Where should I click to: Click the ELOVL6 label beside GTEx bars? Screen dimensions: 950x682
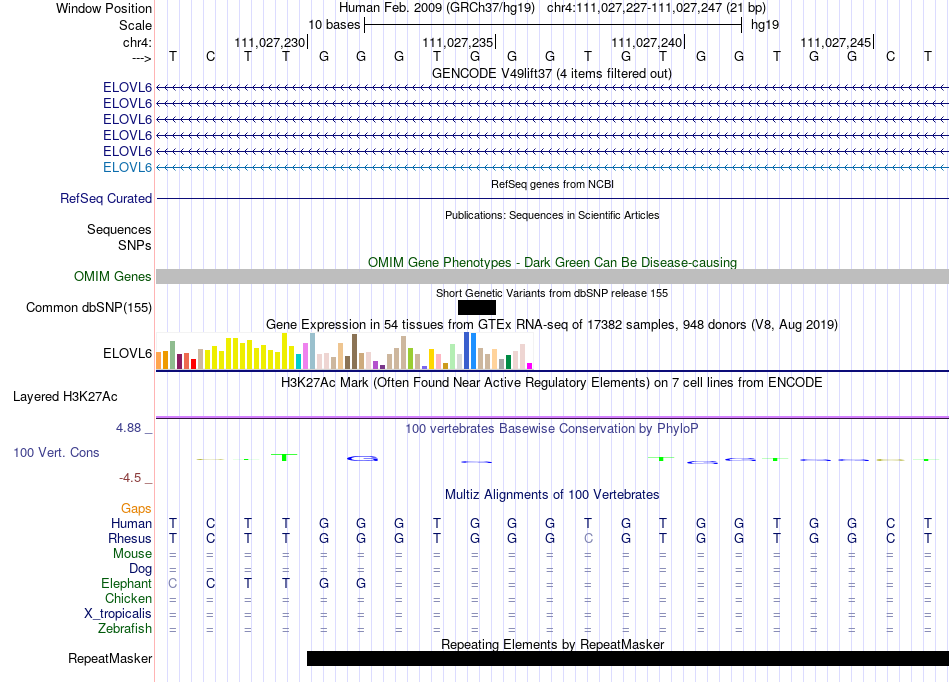coord(127,353)
